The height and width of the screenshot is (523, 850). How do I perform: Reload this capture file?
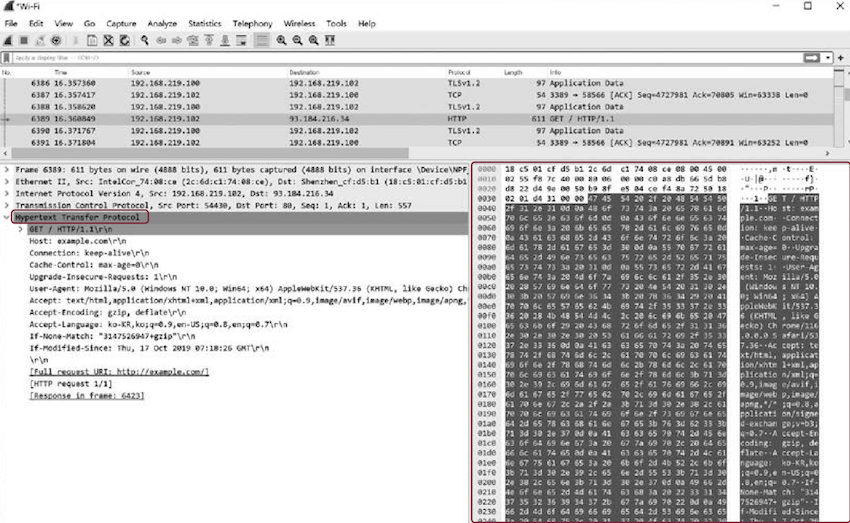tap(125, 41)
